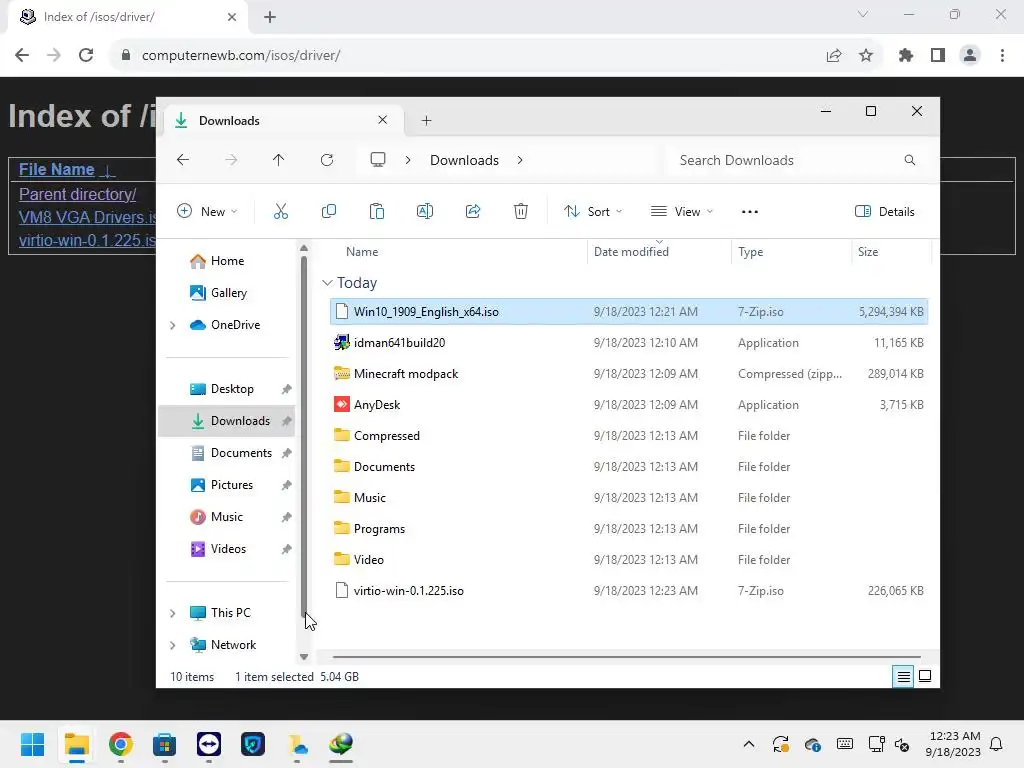The height and width of the screenshot is (768, 1024).
Task: Open Chrome extensions puzzle icon
Action: [x=906, y=56]
